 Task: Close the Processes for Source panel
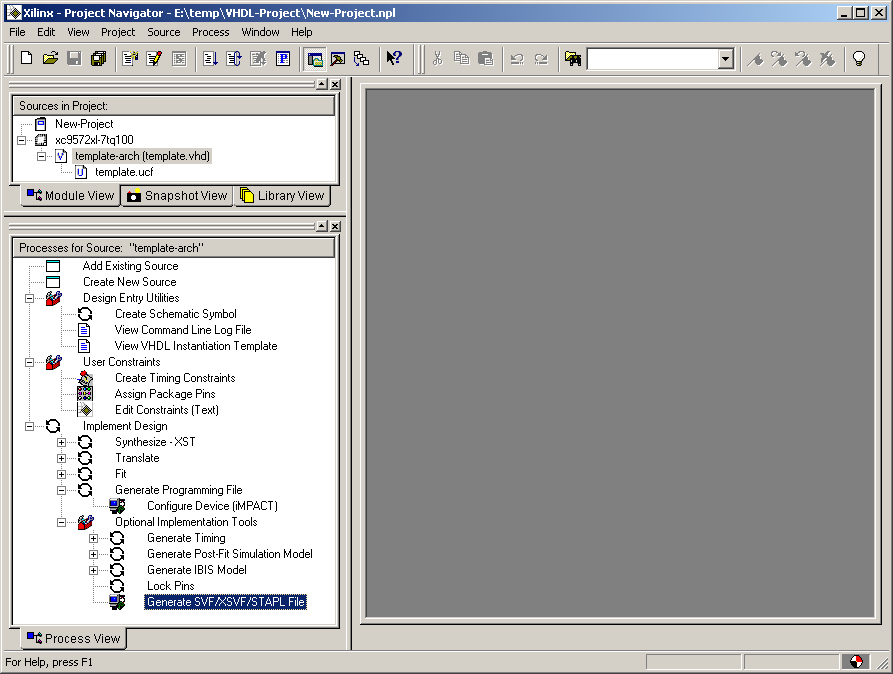pos(335,226)
